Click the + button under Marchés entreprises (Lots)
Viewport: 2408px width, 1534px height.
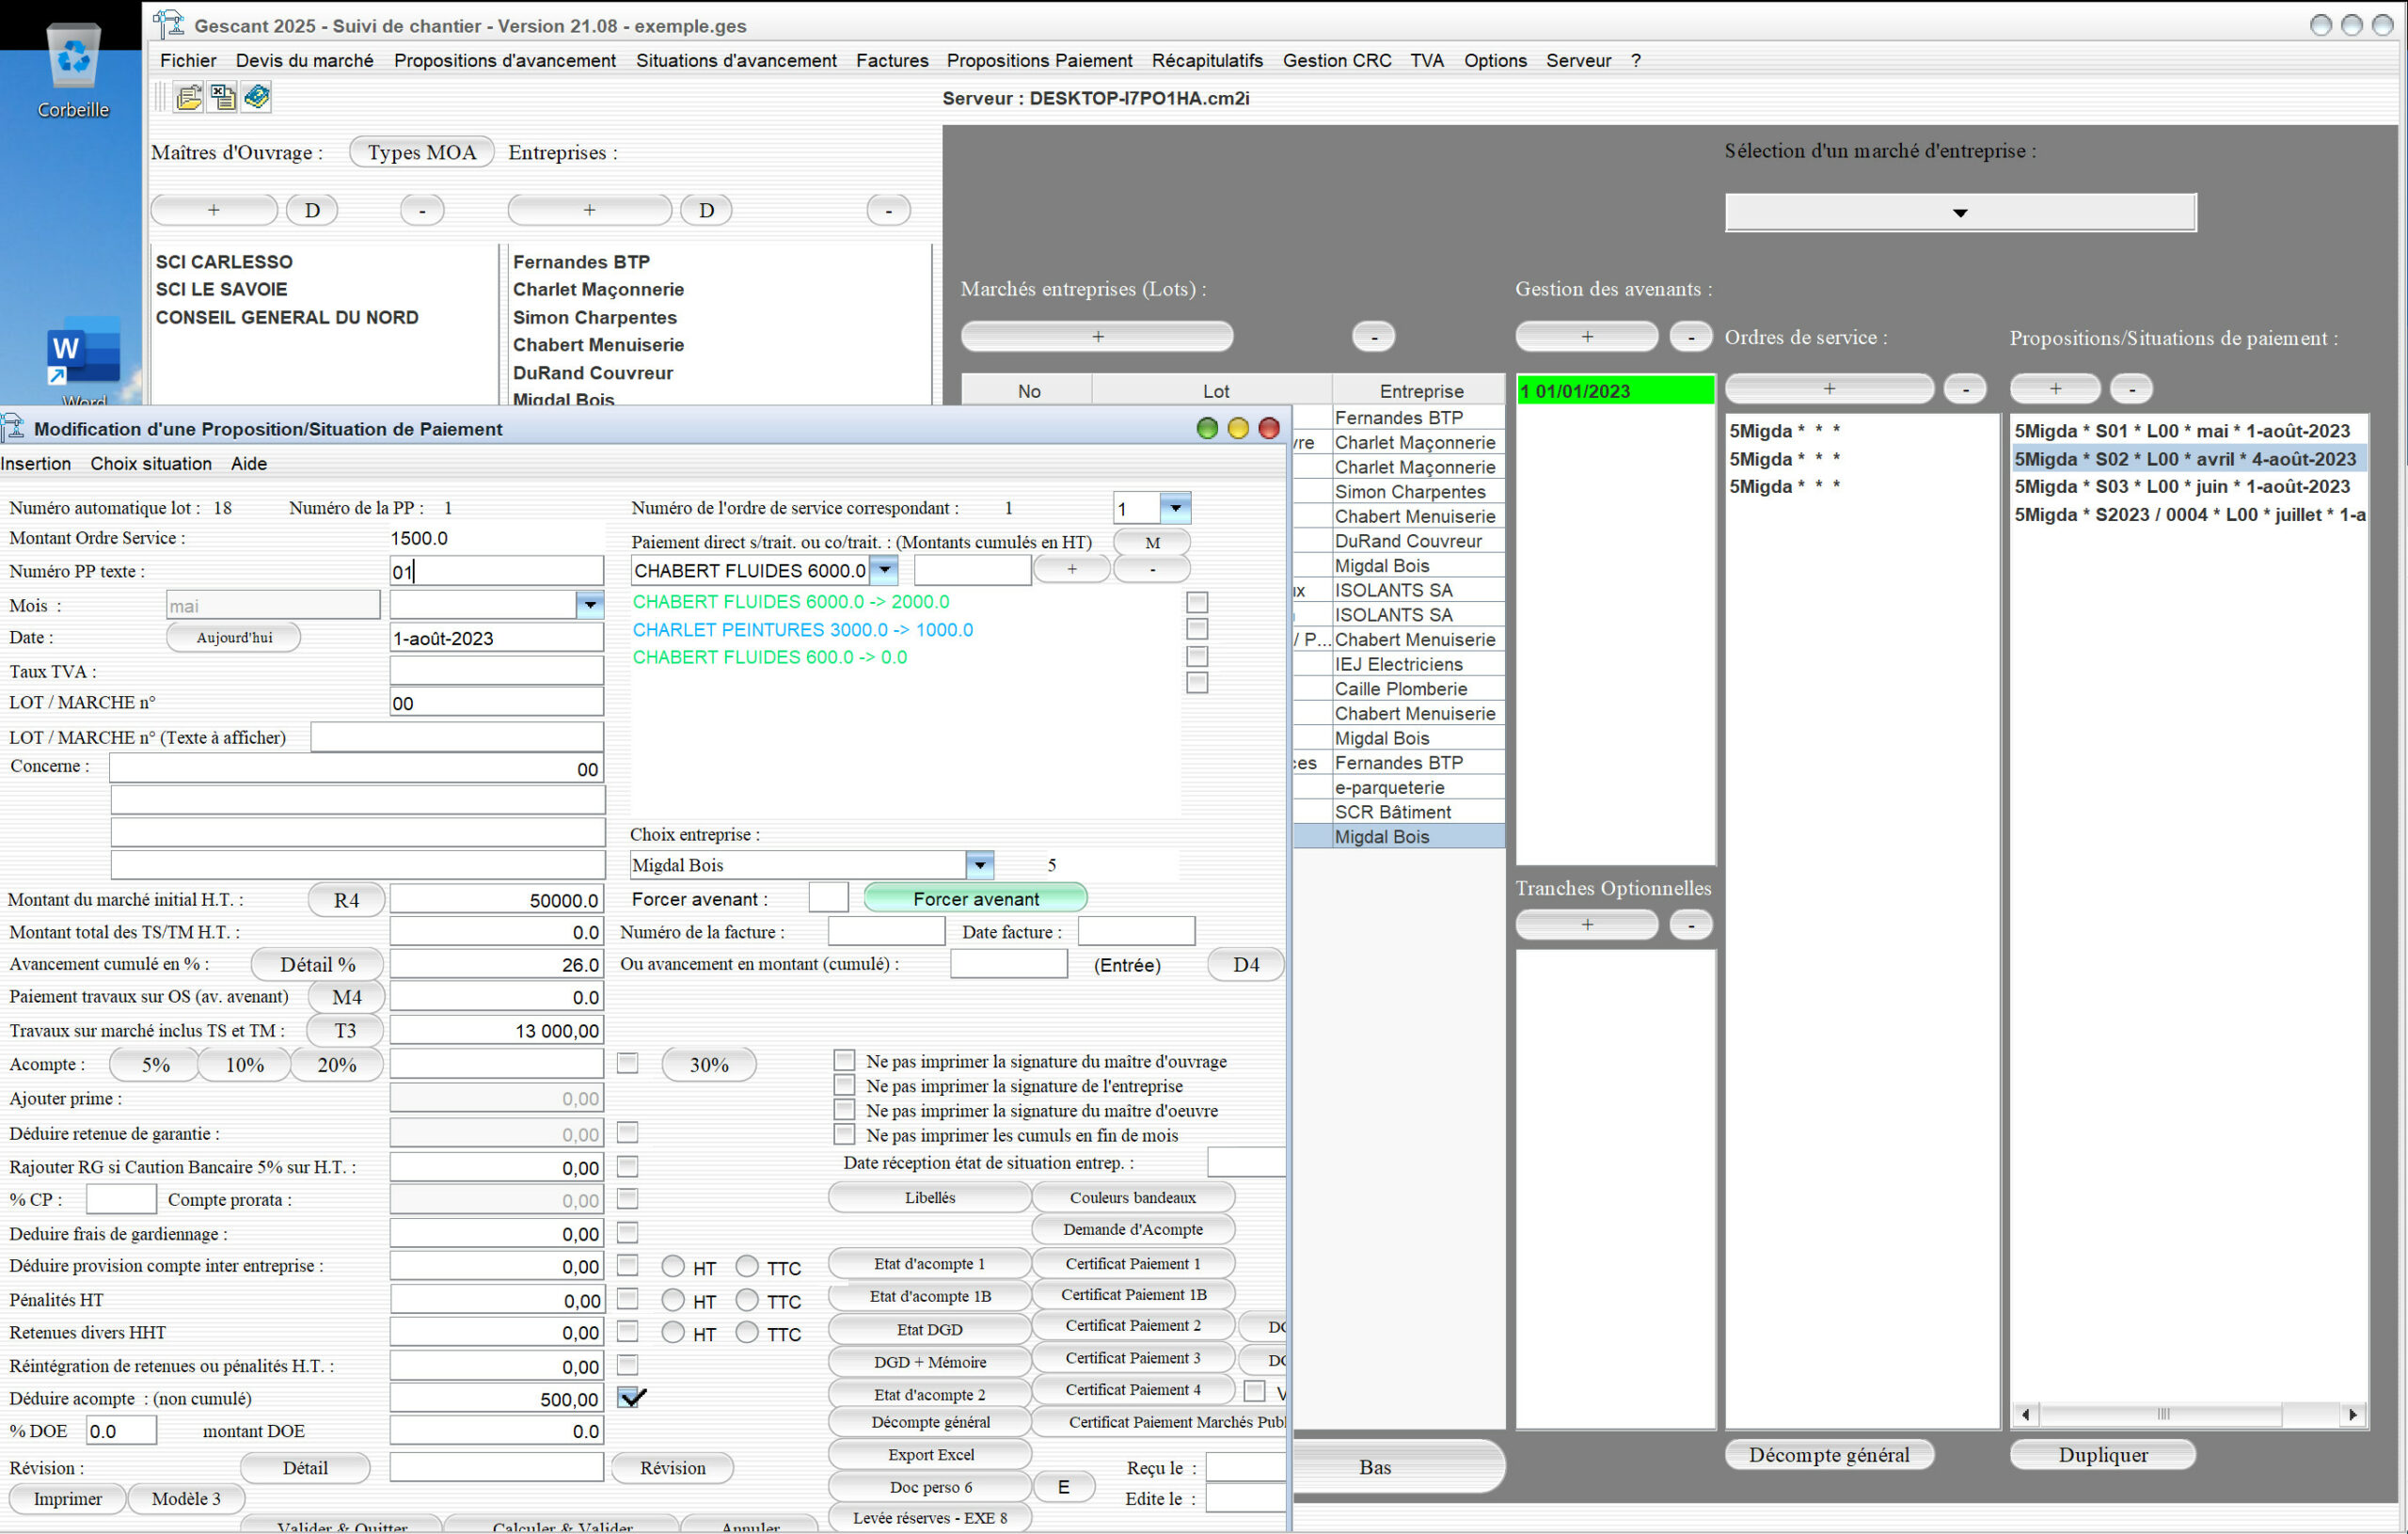pyautogui.click(x=1097, y=336)
